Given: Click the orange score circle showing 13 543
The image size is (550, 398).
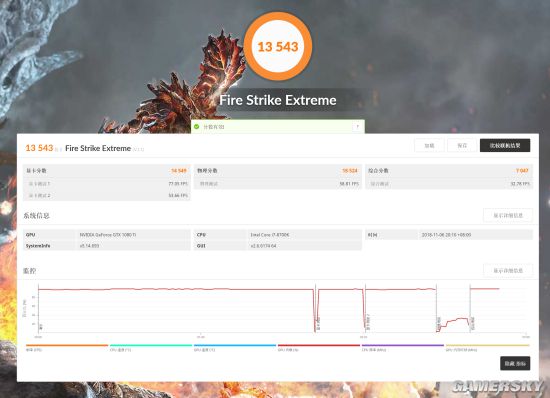Looking at the screenshot, I should point(278,46).
